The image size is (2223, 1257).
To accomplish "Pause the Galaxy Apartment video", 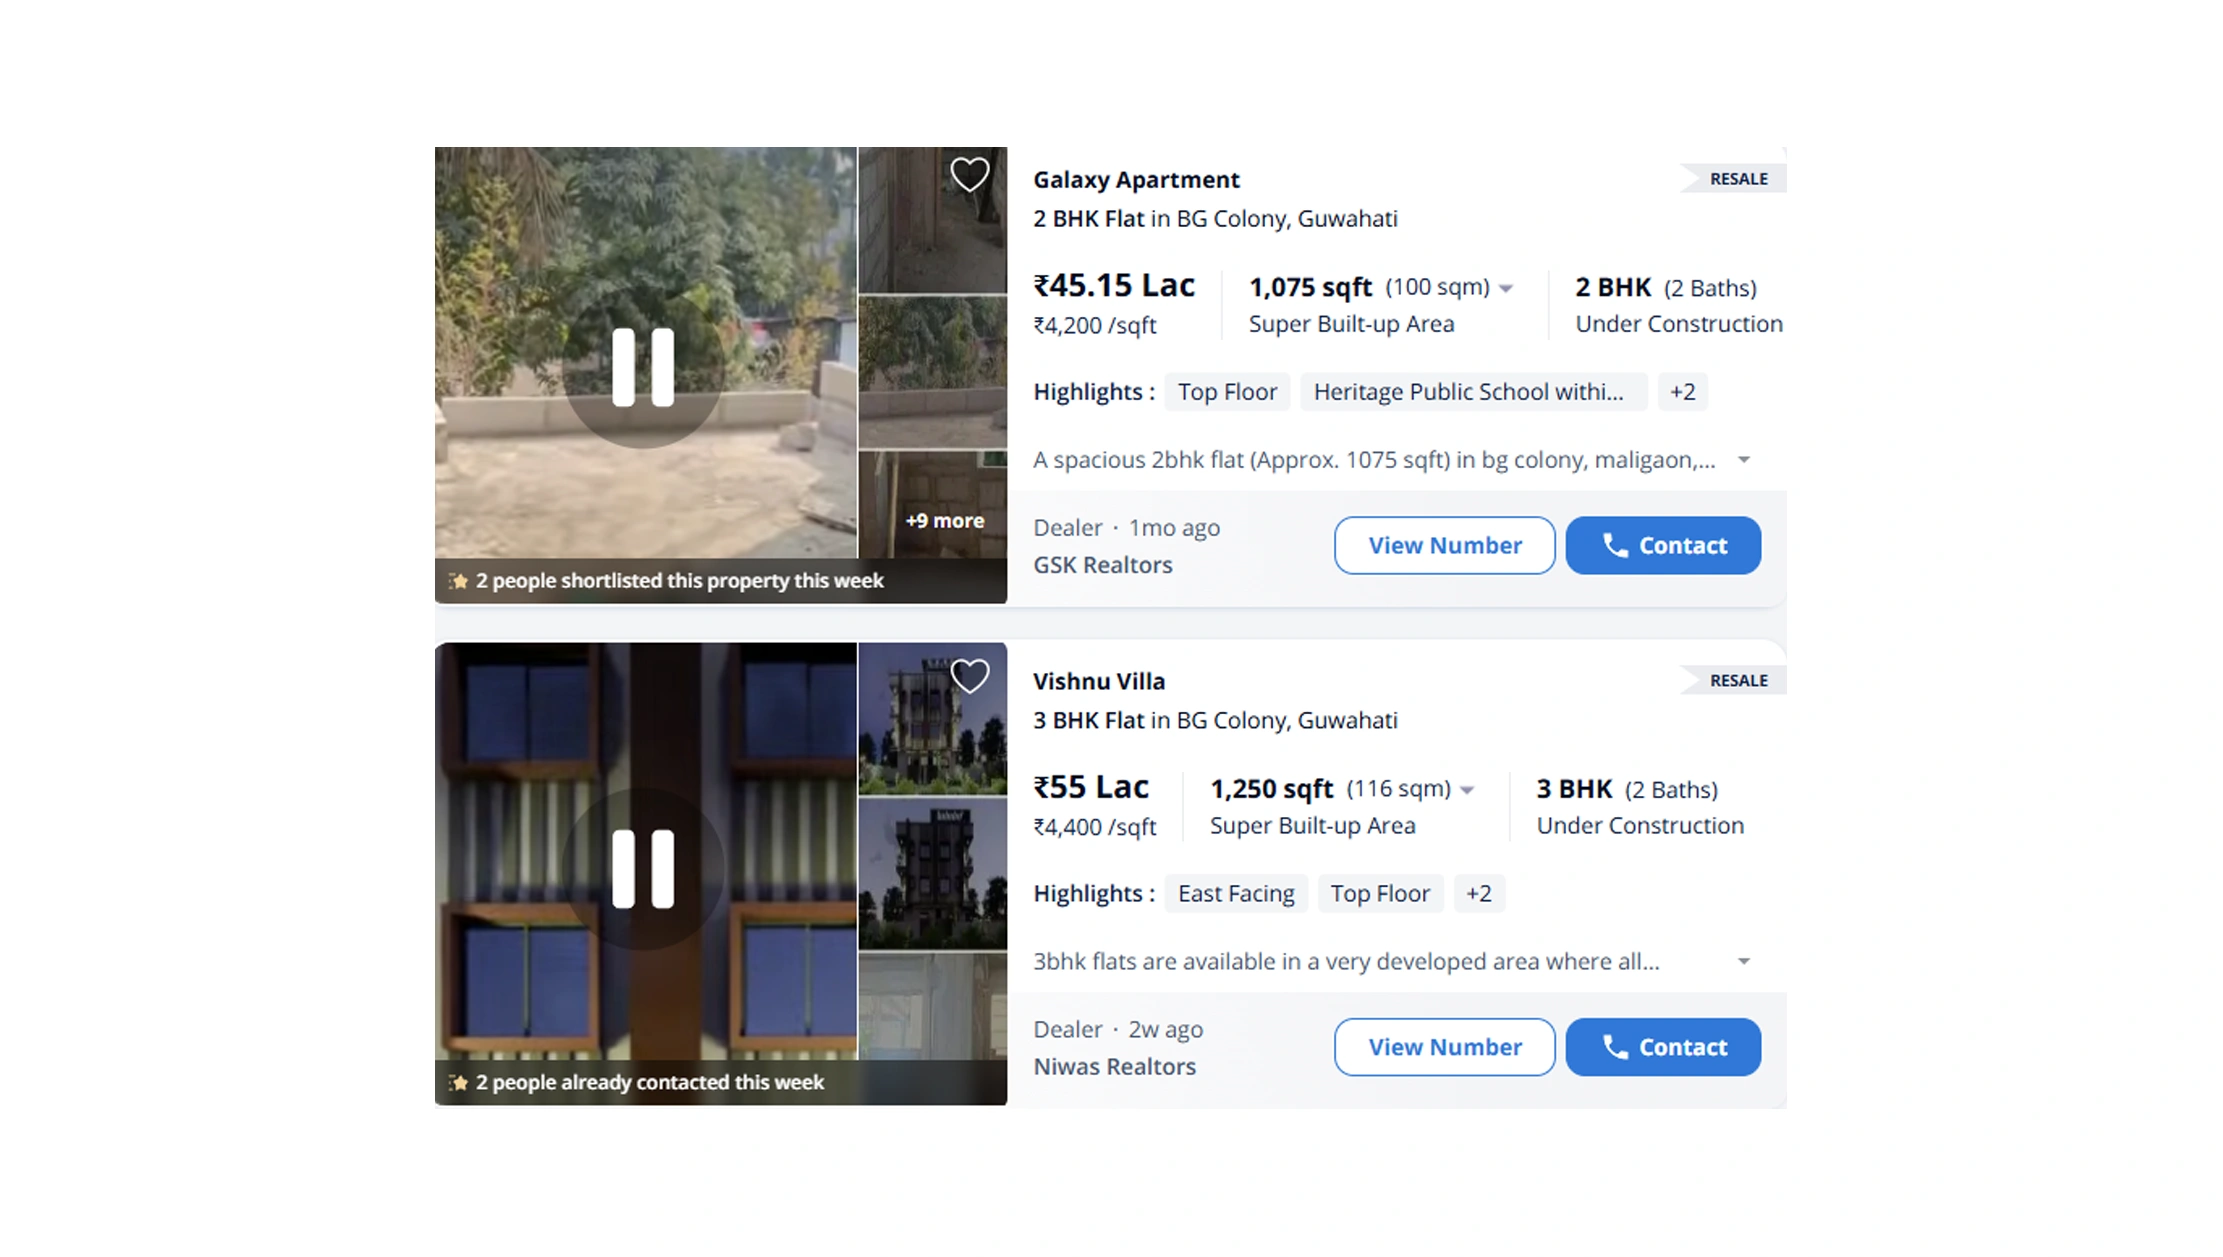I will click(x=643, y=367).
